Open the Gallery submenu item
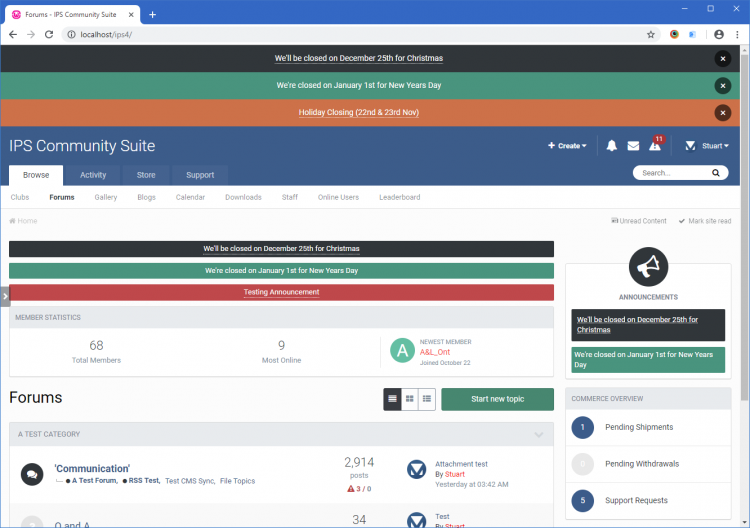 click(x=105, y=197)
